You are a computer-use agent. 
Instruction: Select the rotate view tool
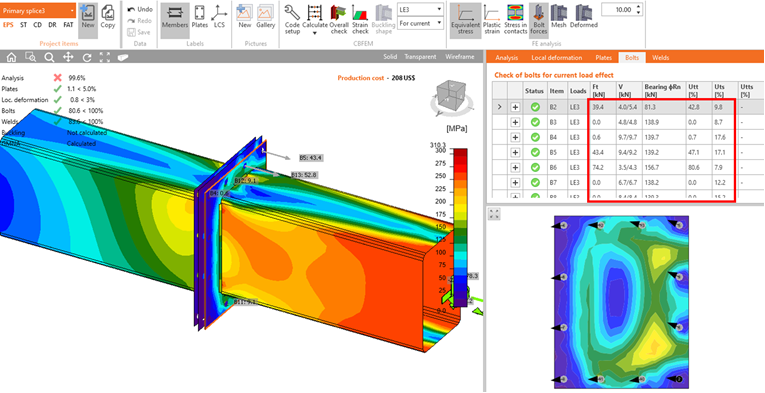87,57
